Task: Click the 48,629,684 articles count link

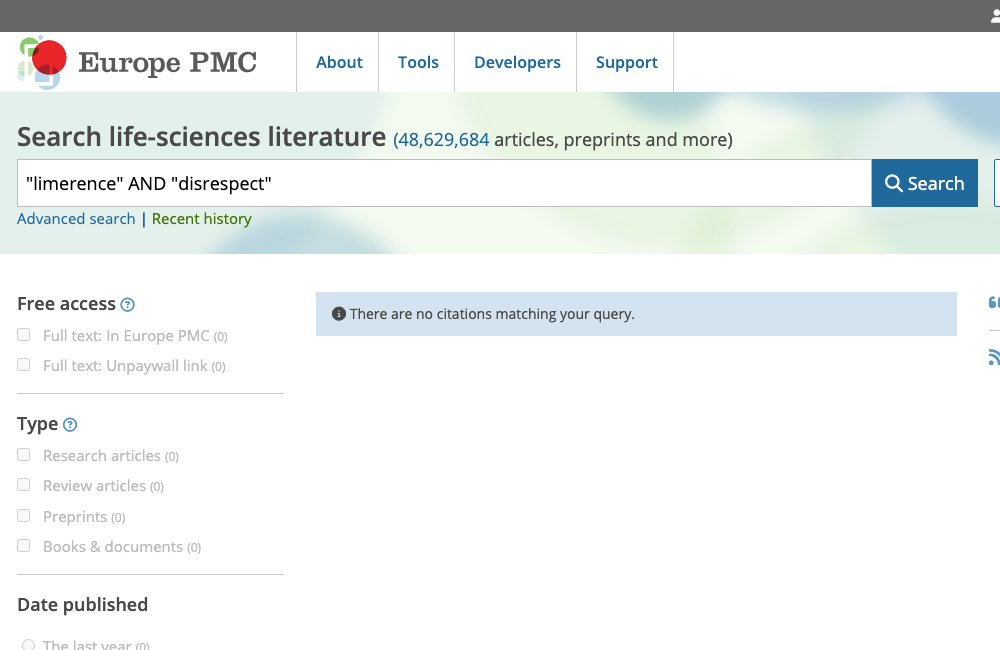Action: coord(444,140)
